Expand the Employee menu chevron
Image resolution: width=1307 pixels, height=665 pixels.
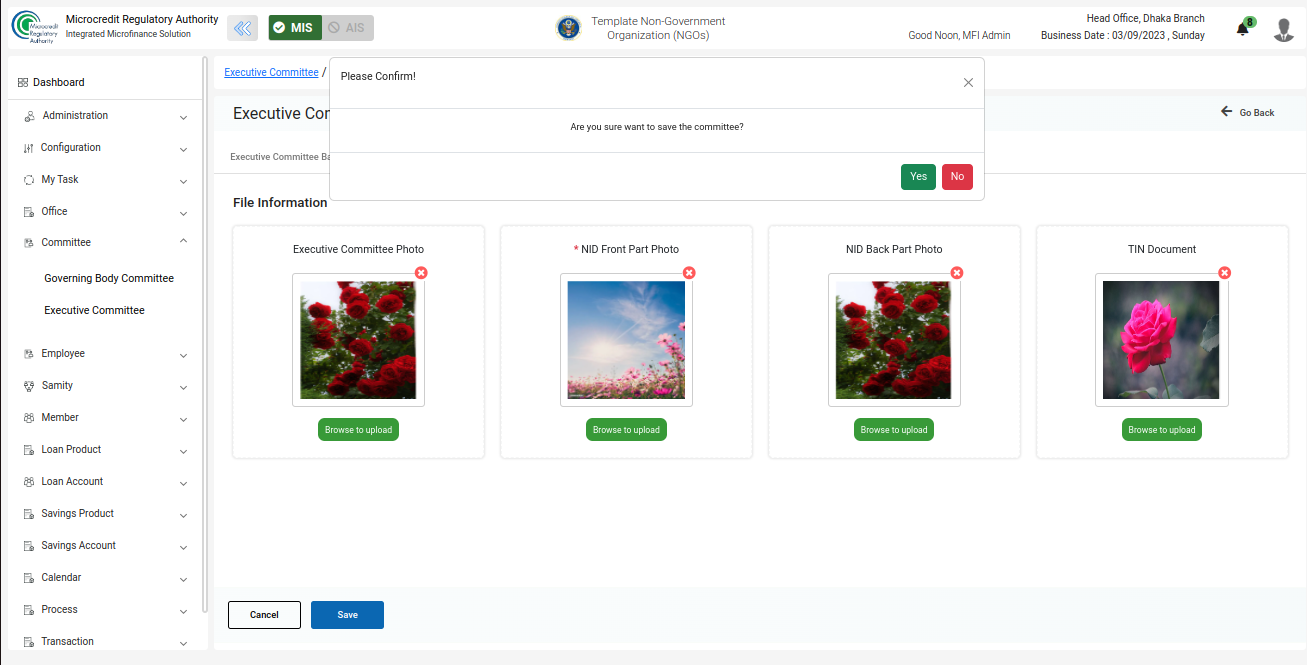(x=183, y=355)
